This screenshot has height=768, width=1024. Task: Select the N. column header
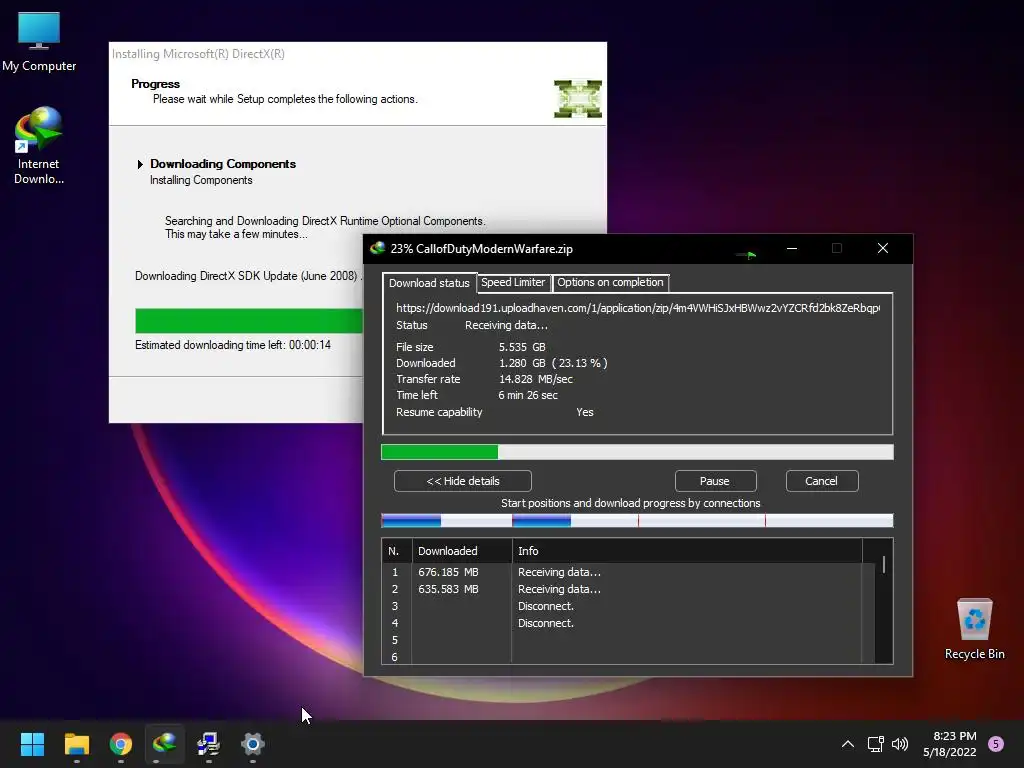tap(396, 551)
